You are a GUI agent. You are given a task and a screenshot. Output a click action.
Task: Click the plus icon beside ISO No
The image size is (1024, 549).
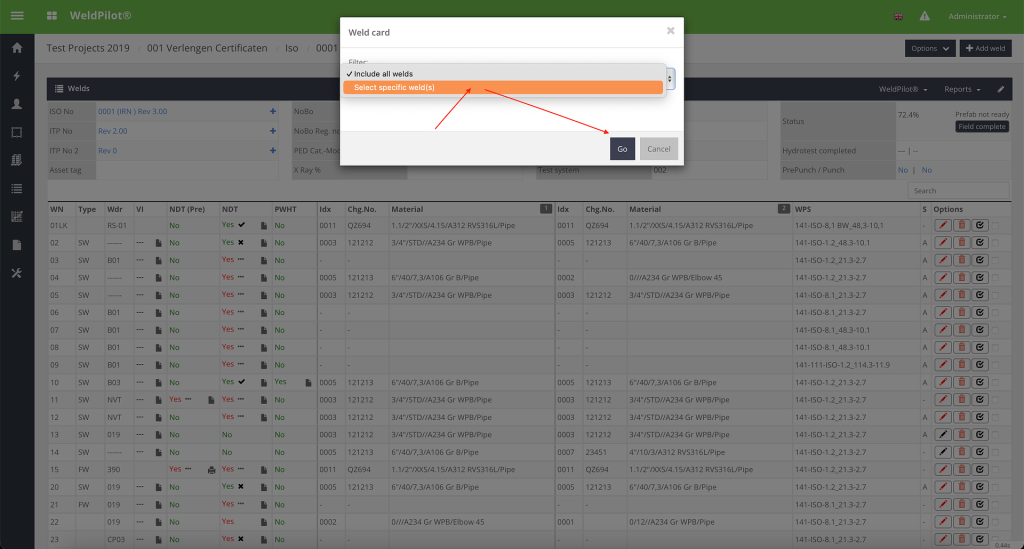point(272,111)
